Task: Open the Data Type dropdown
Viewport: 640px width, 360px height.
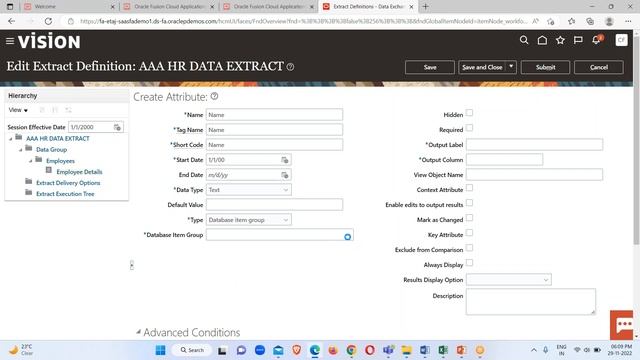Action: (249, 190)
